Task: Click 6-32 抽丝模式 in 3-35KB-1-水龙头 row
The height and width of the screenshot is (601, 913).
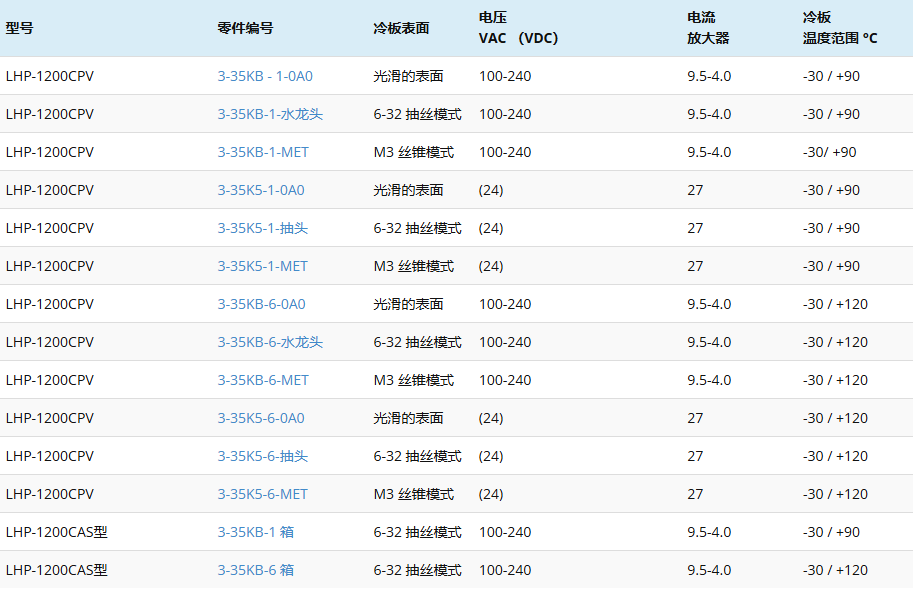Action: pos(417,114)
